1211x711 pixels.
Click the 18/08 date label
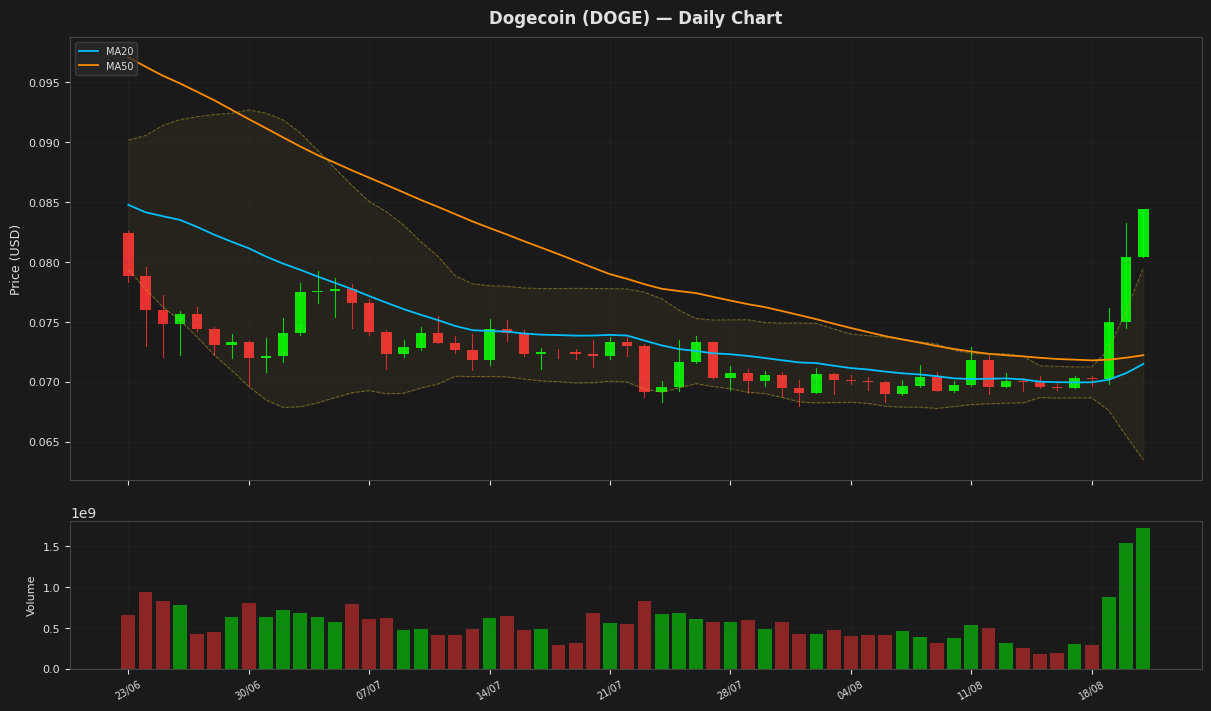point(1091,690)
